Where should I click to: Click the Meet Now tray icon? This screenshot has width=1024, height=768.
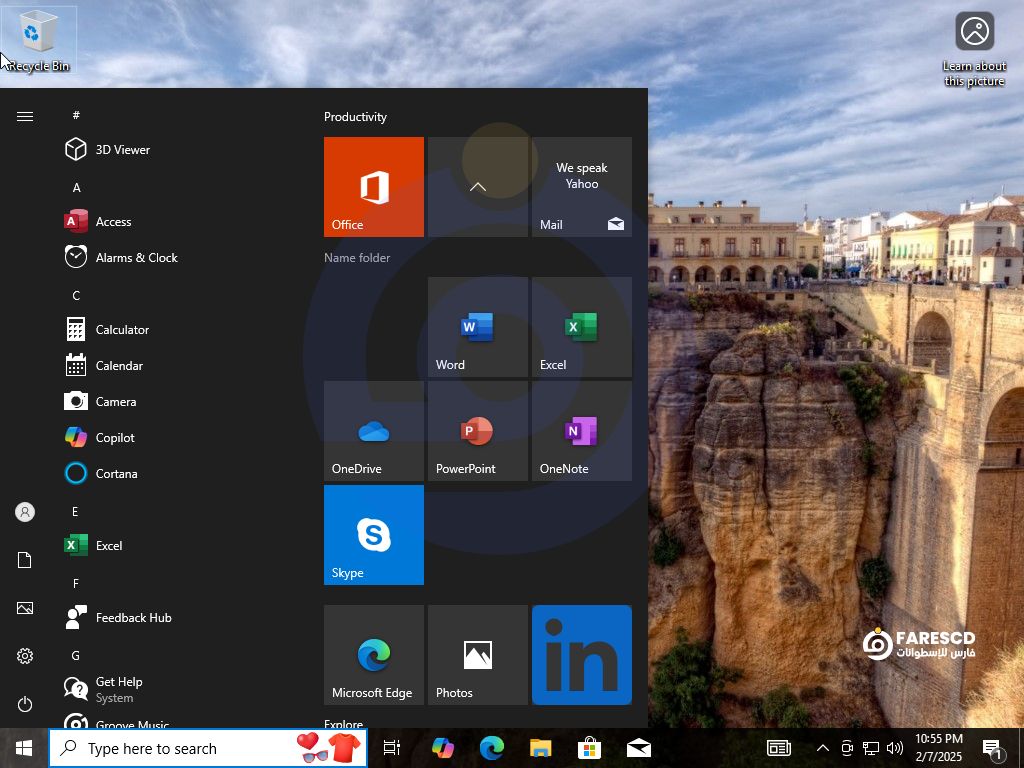[x=847, y=748]
